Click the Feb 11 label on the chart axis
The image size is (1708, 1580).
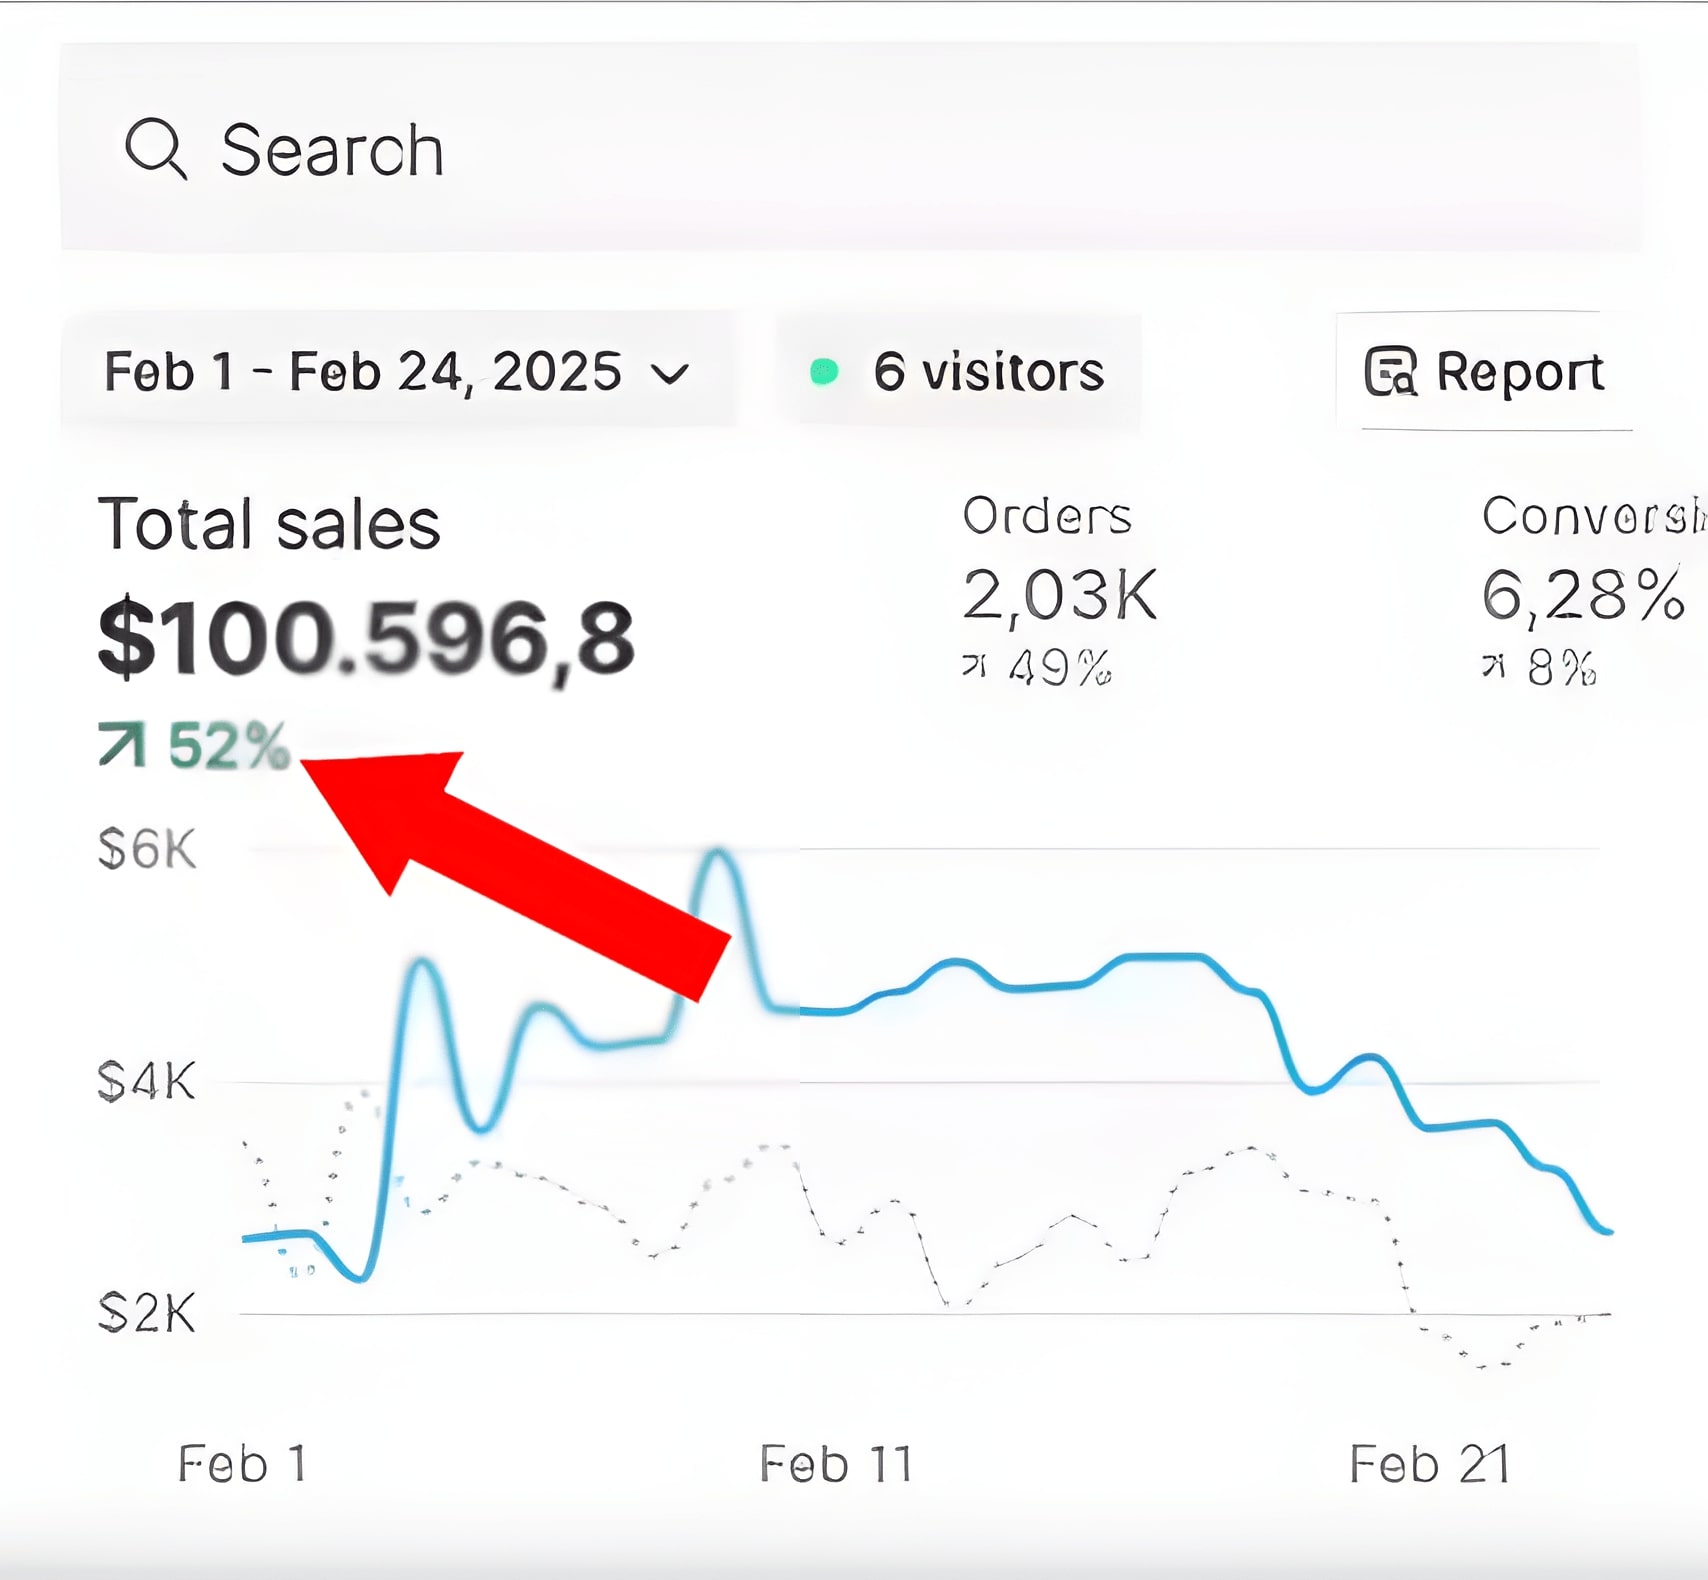[x=836, y=1464]
